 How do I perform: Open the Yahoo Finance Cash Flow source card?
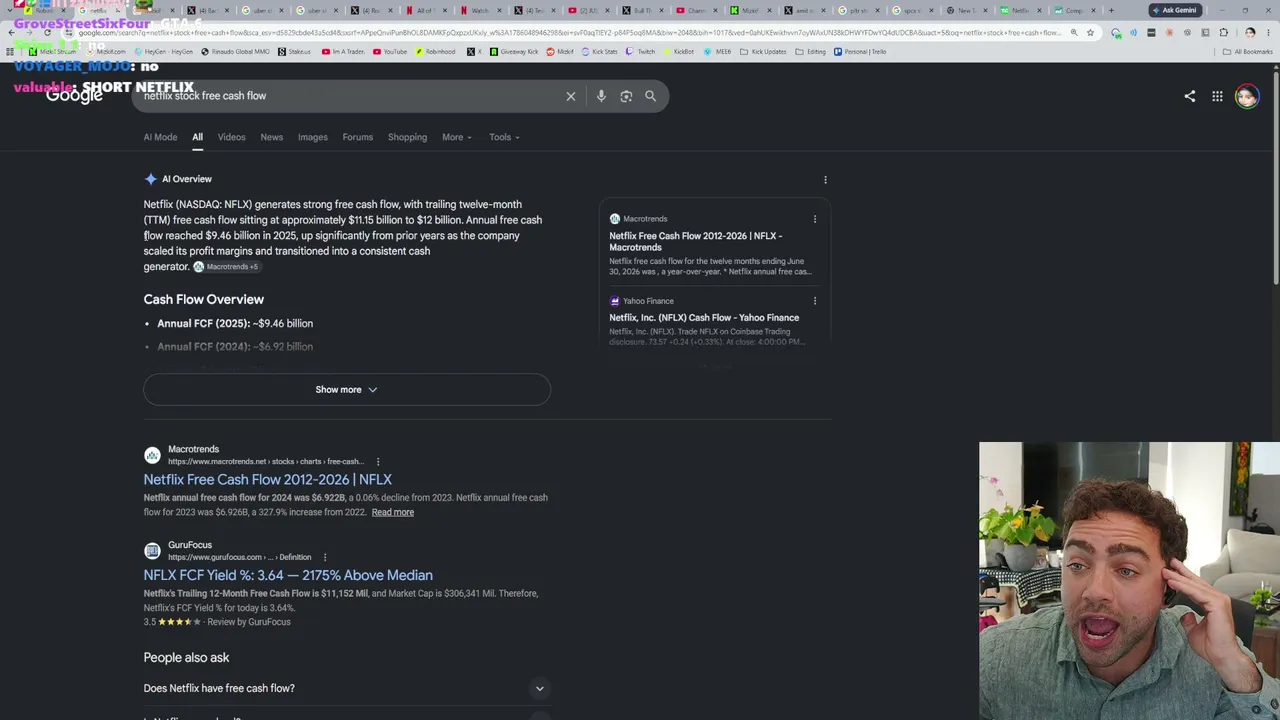point(714,320)
